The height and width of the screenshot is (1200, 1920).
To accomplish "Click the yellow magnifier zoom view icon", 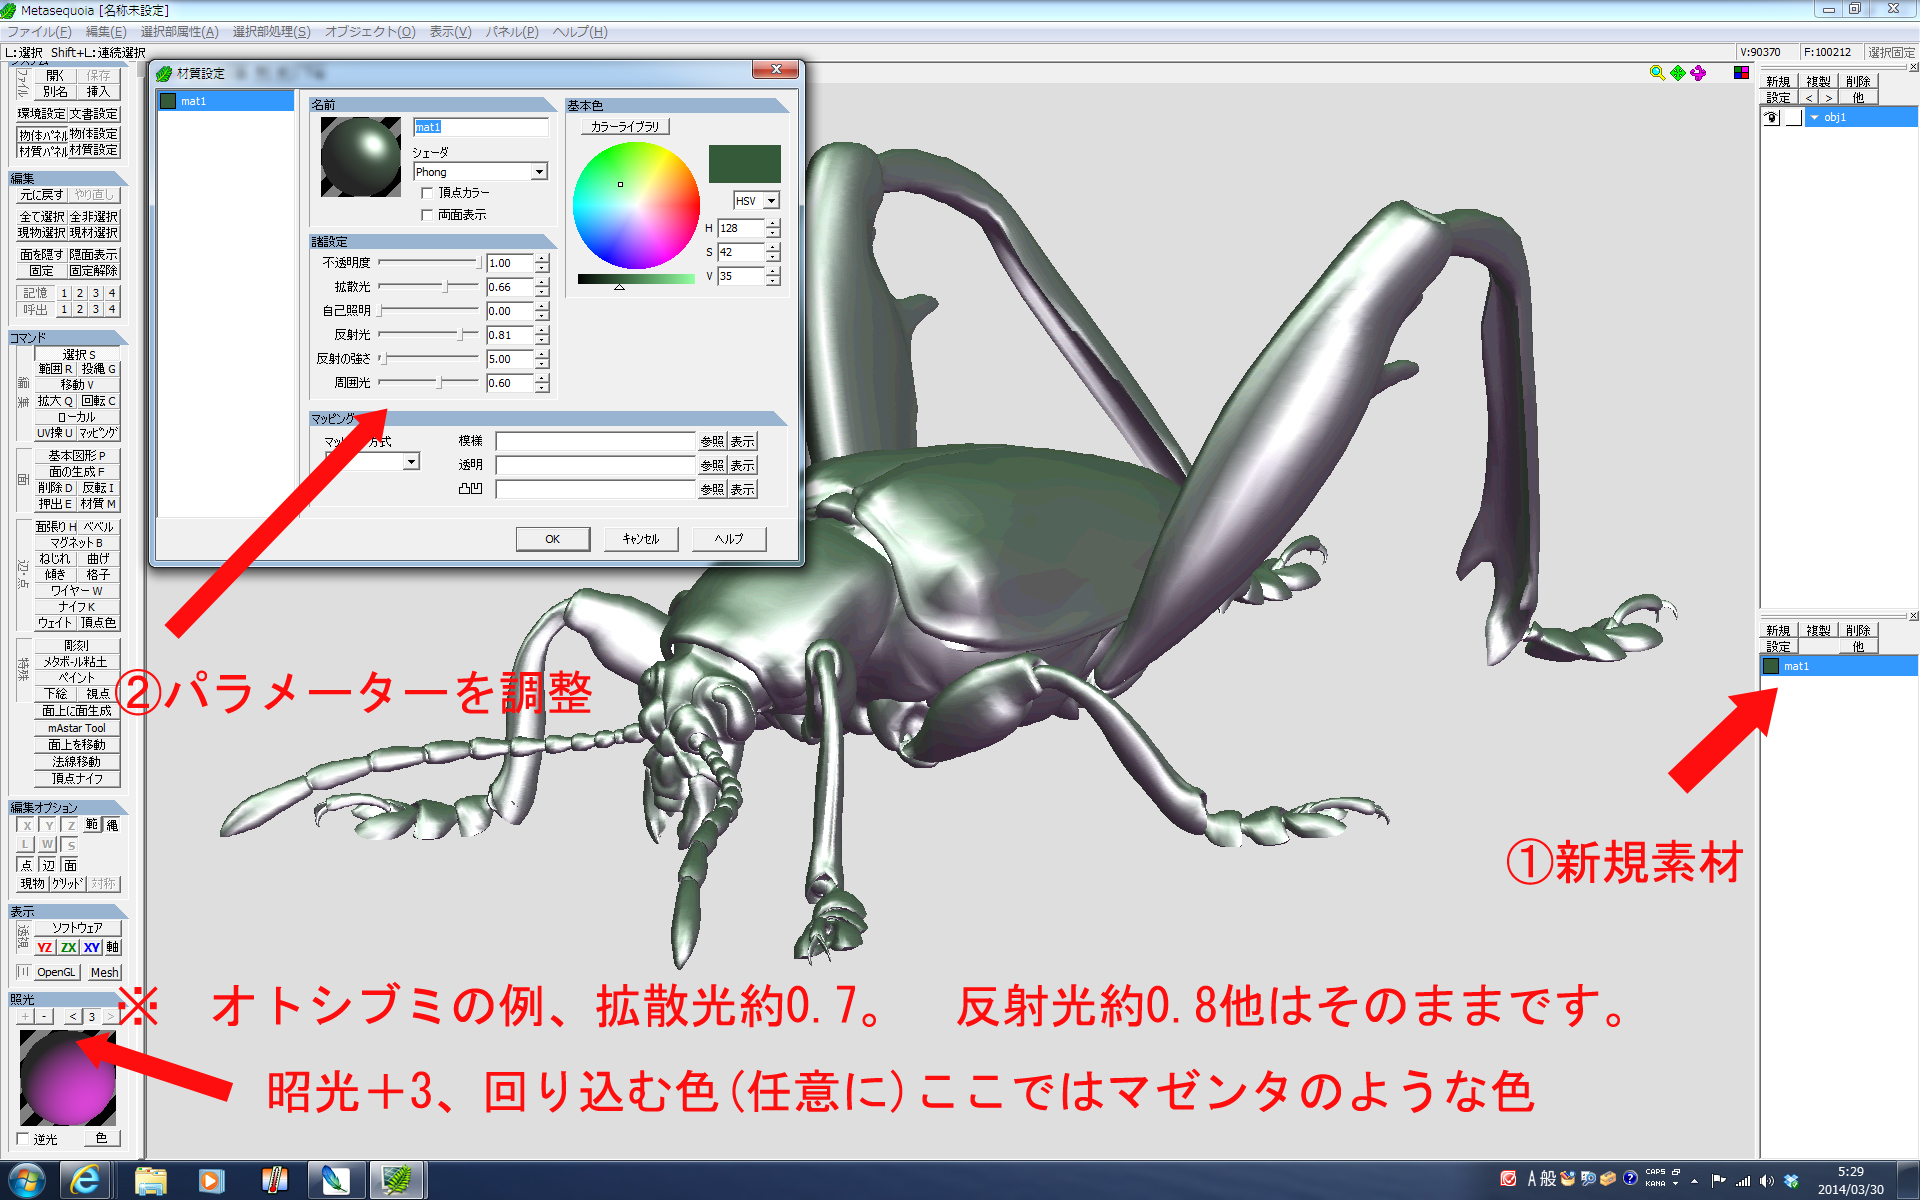I will tap(1657, 73).
